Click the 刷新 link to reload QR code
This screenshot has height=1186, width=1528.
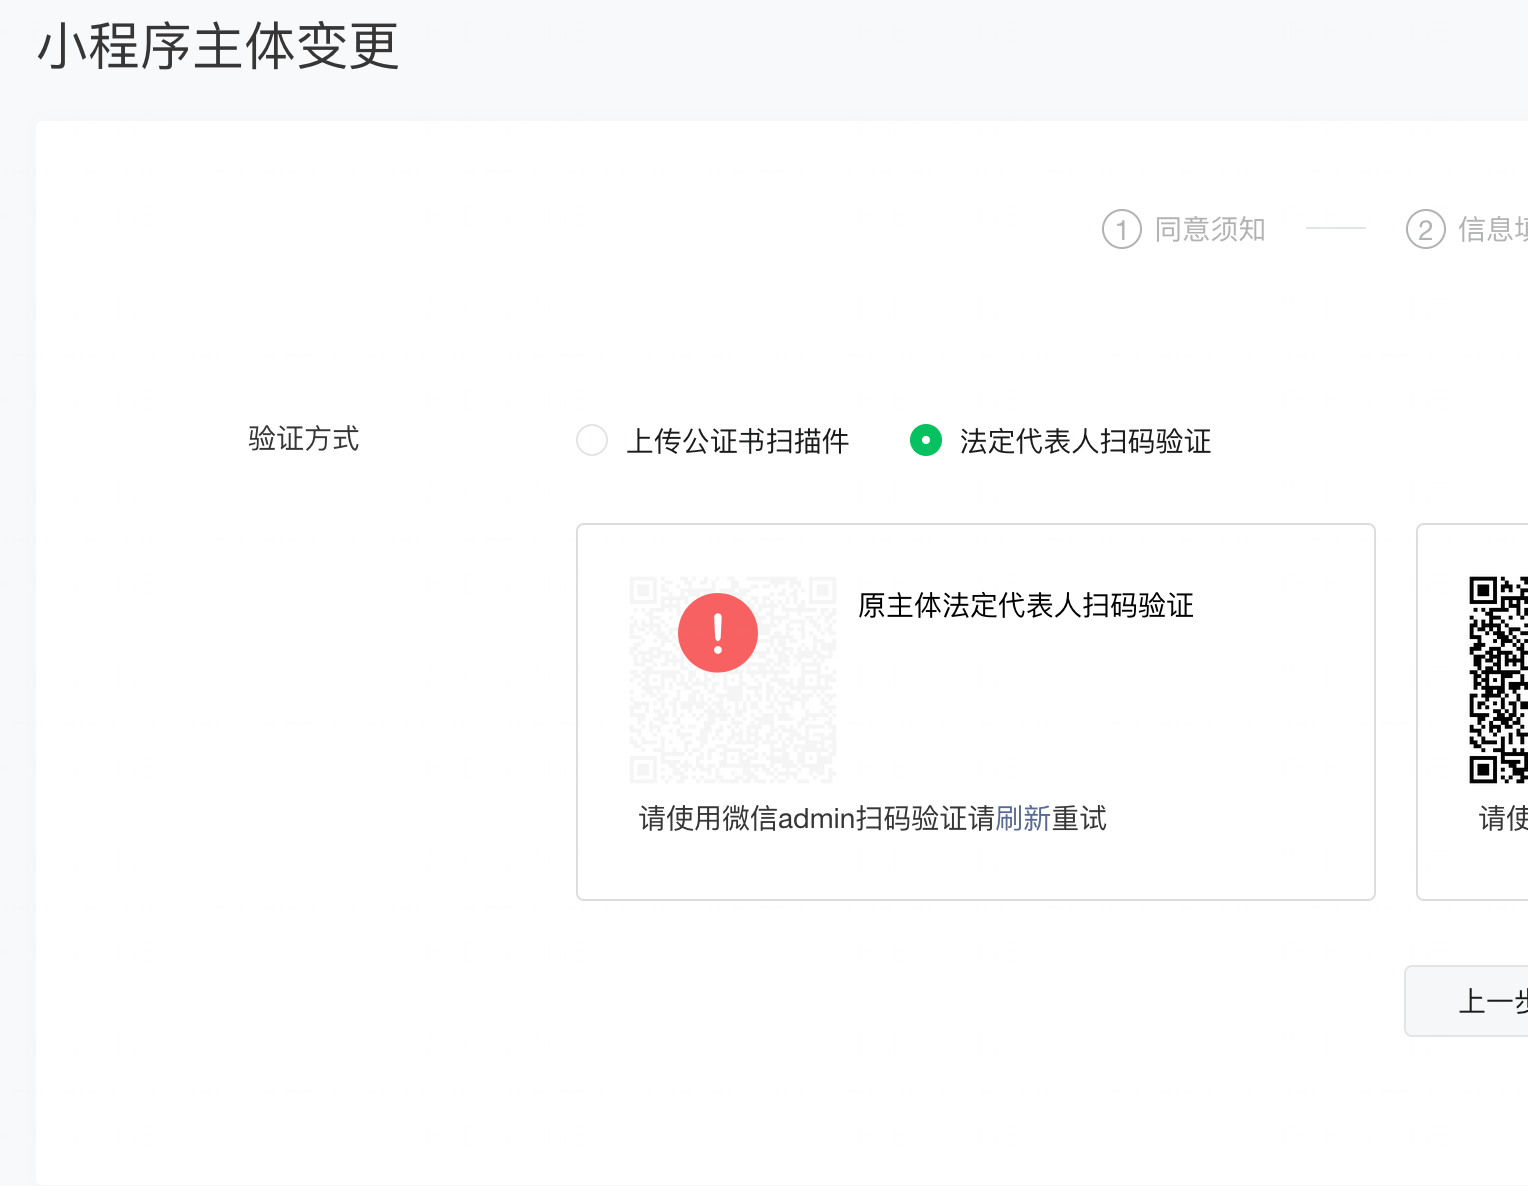pyautogui.click(x=1023, y=819)
